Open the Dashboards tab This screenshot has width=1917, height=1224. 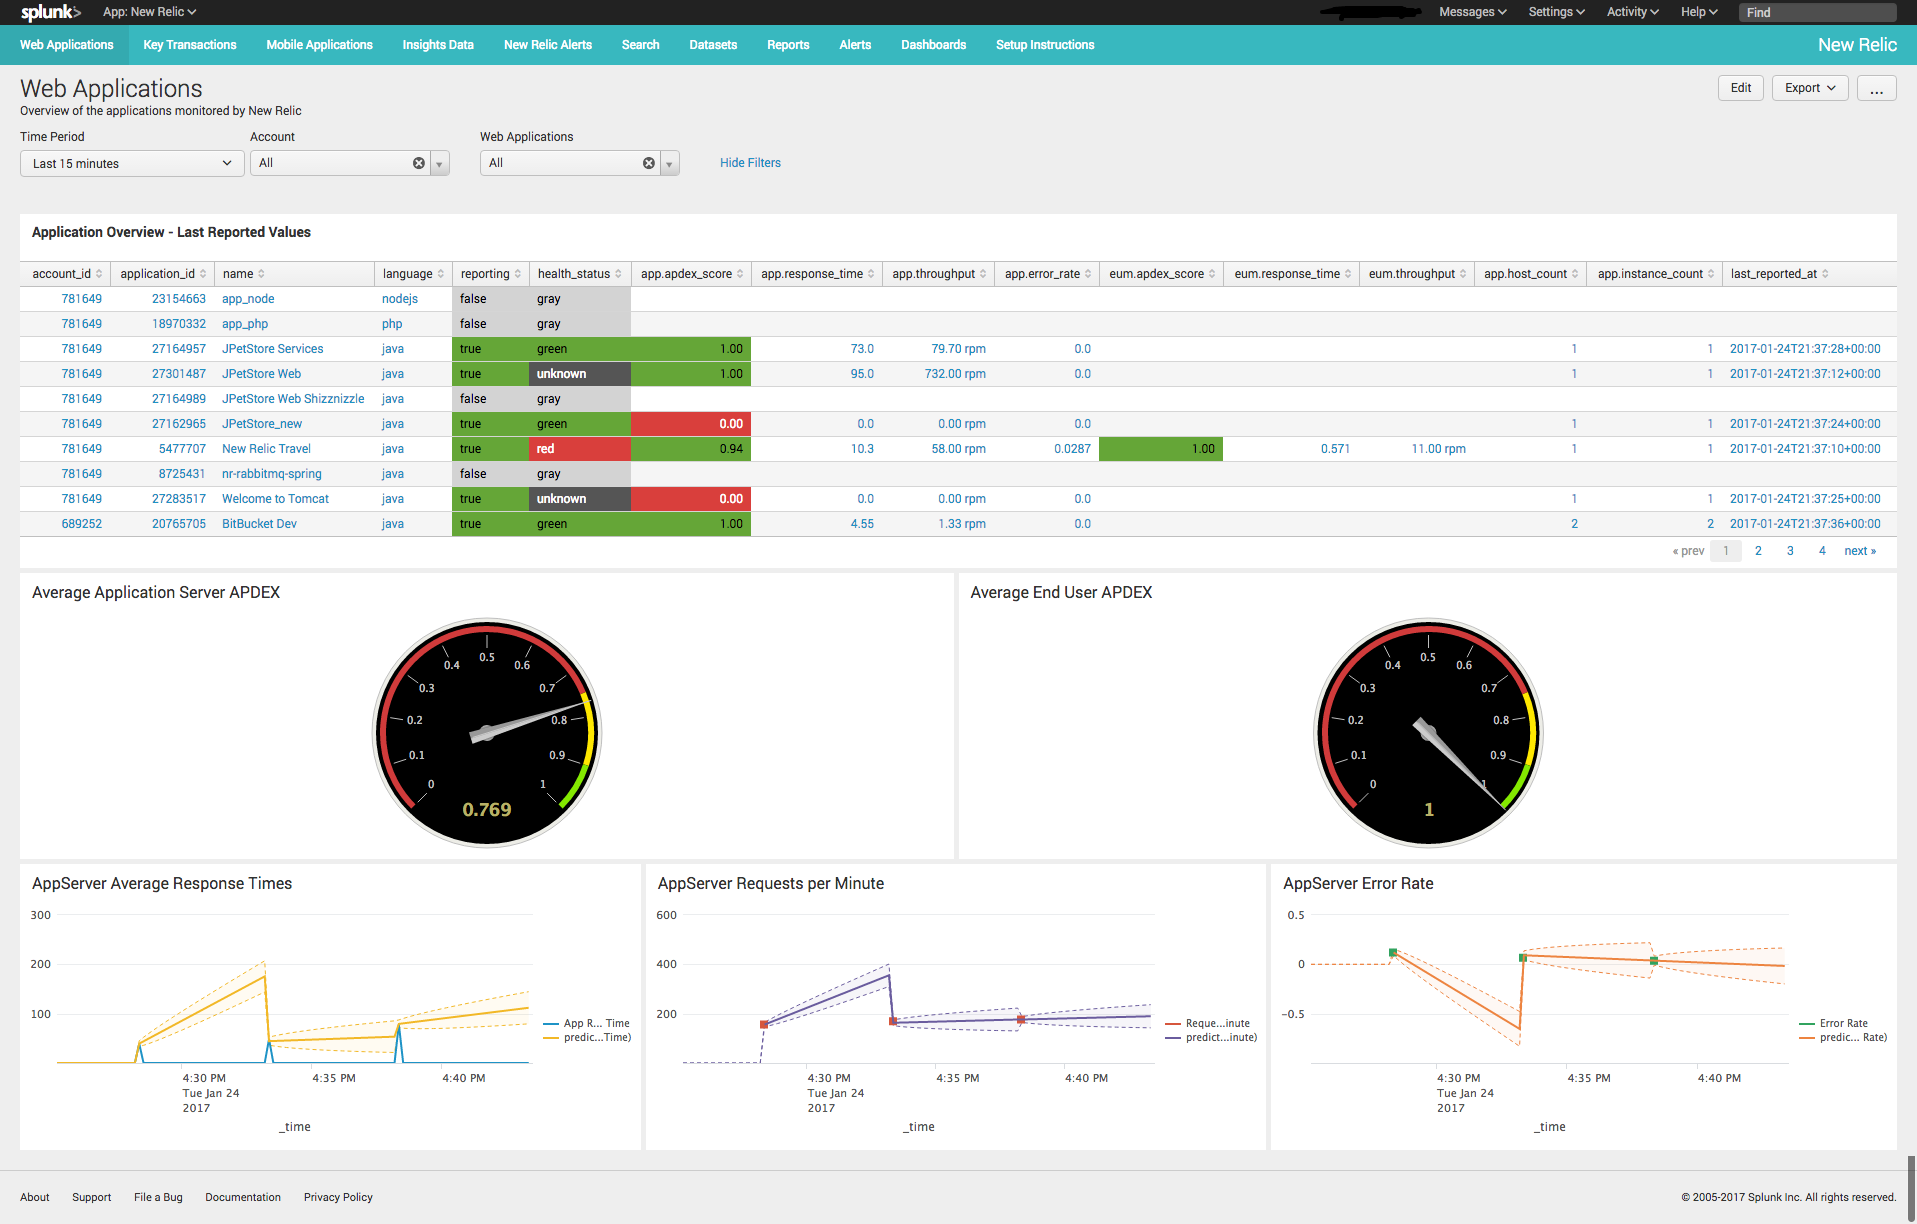coord(933,45)
